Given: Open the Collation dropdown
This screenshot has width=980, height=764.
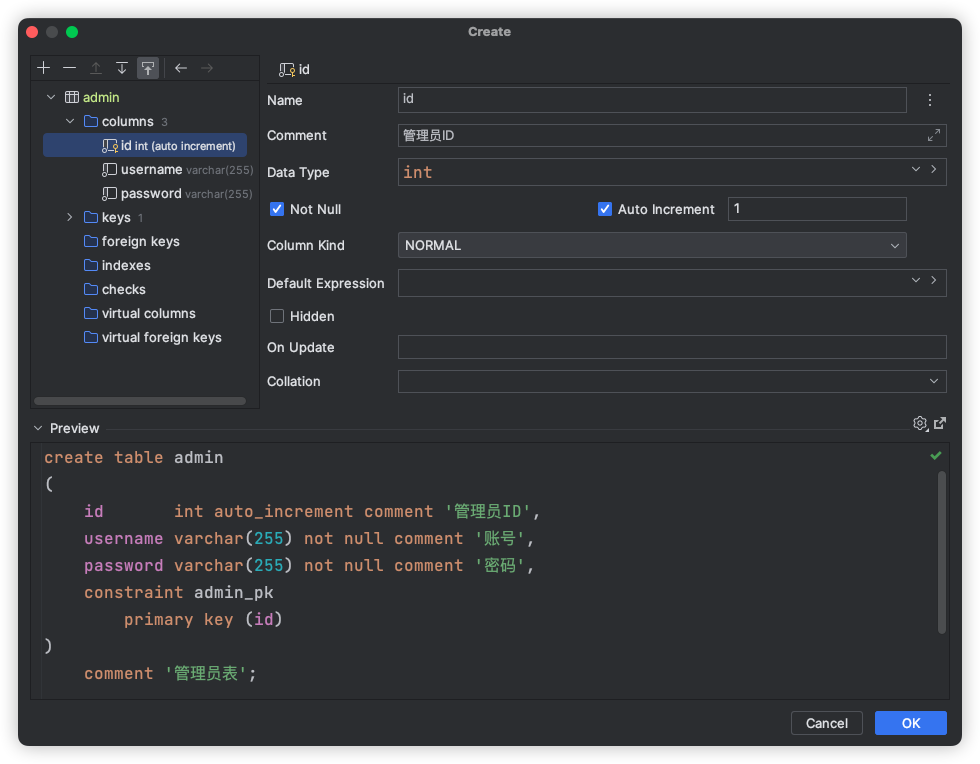Looking at the screenshot, I should click(672, 381).
